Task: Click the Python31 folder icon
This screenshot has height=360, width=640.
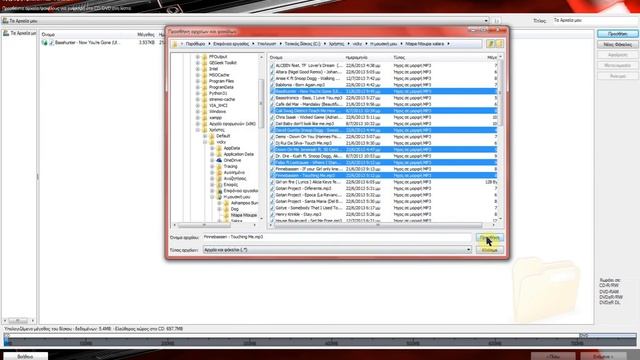Action: (204, 93)
